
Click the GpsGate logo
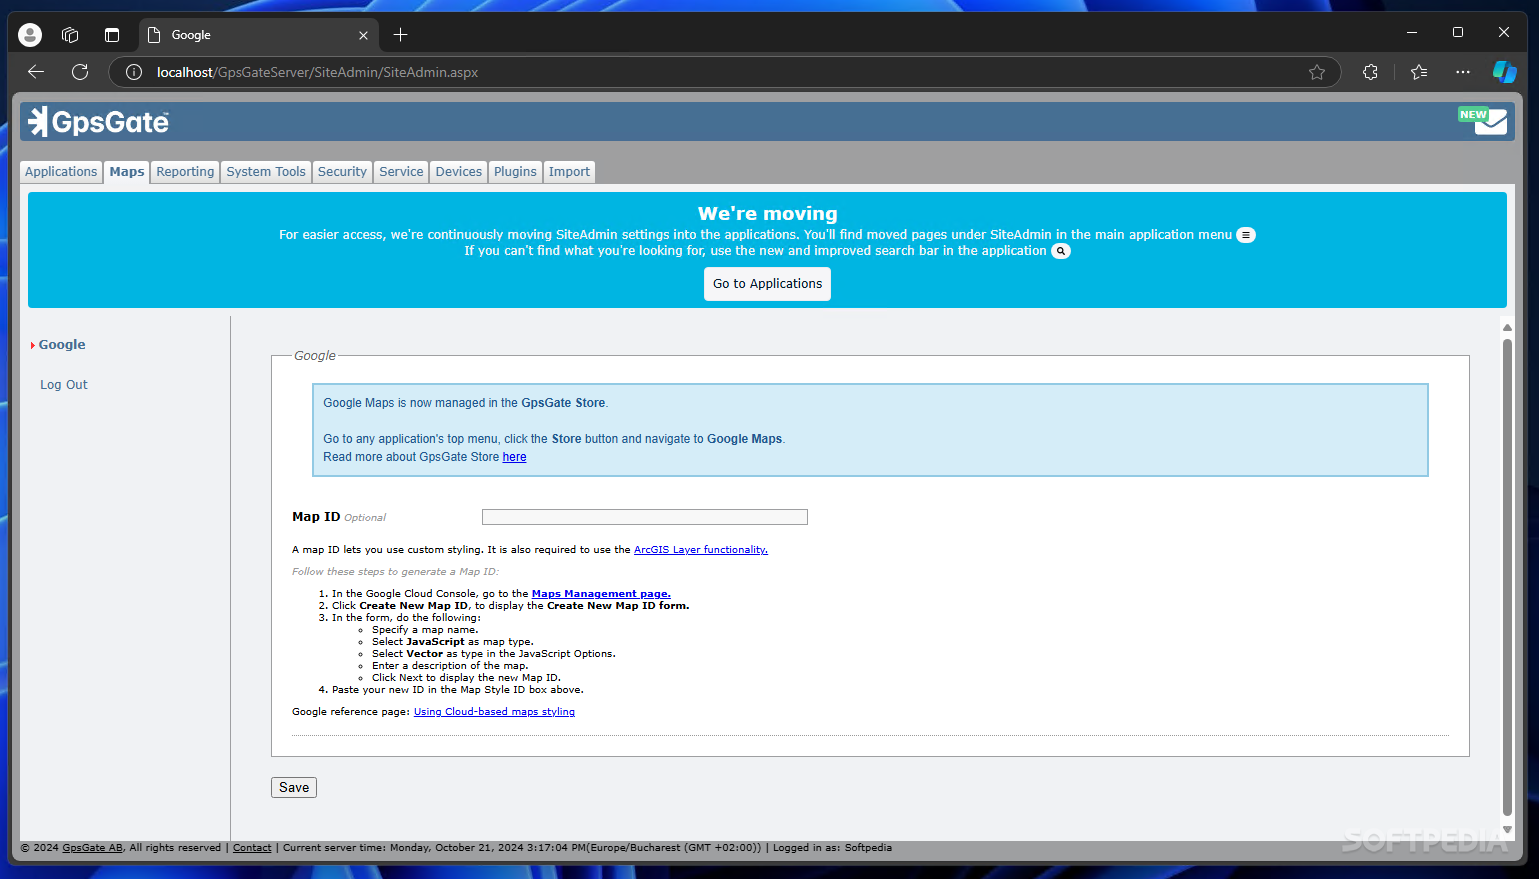click(99, 122)
